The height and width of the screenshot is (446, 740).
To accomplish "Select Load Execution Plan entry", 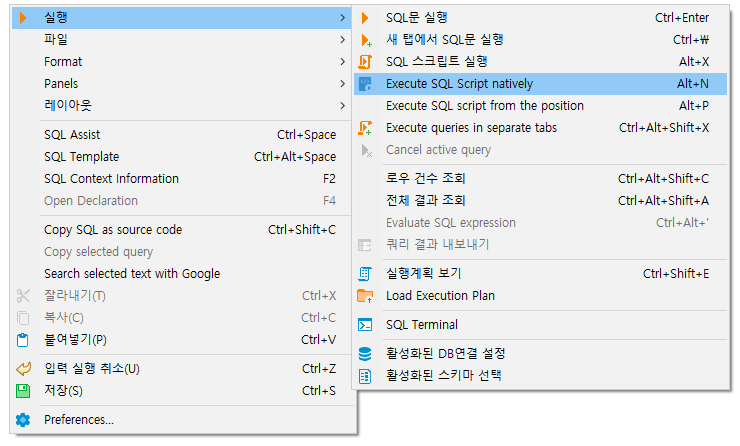I will 540,296.
